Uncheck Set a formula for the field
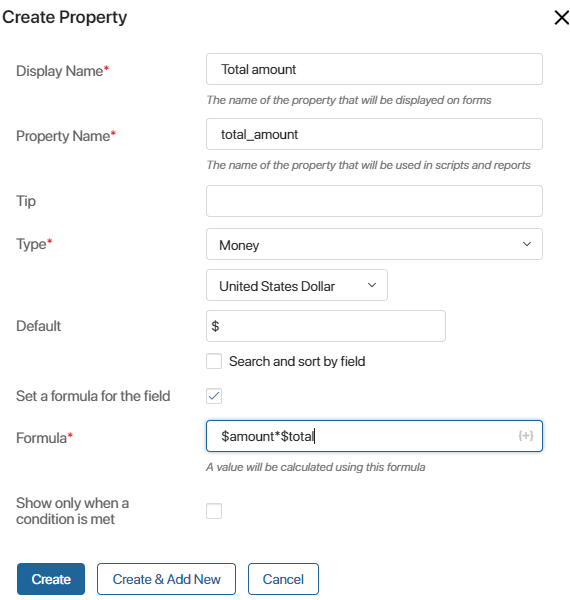 (214, 396)
